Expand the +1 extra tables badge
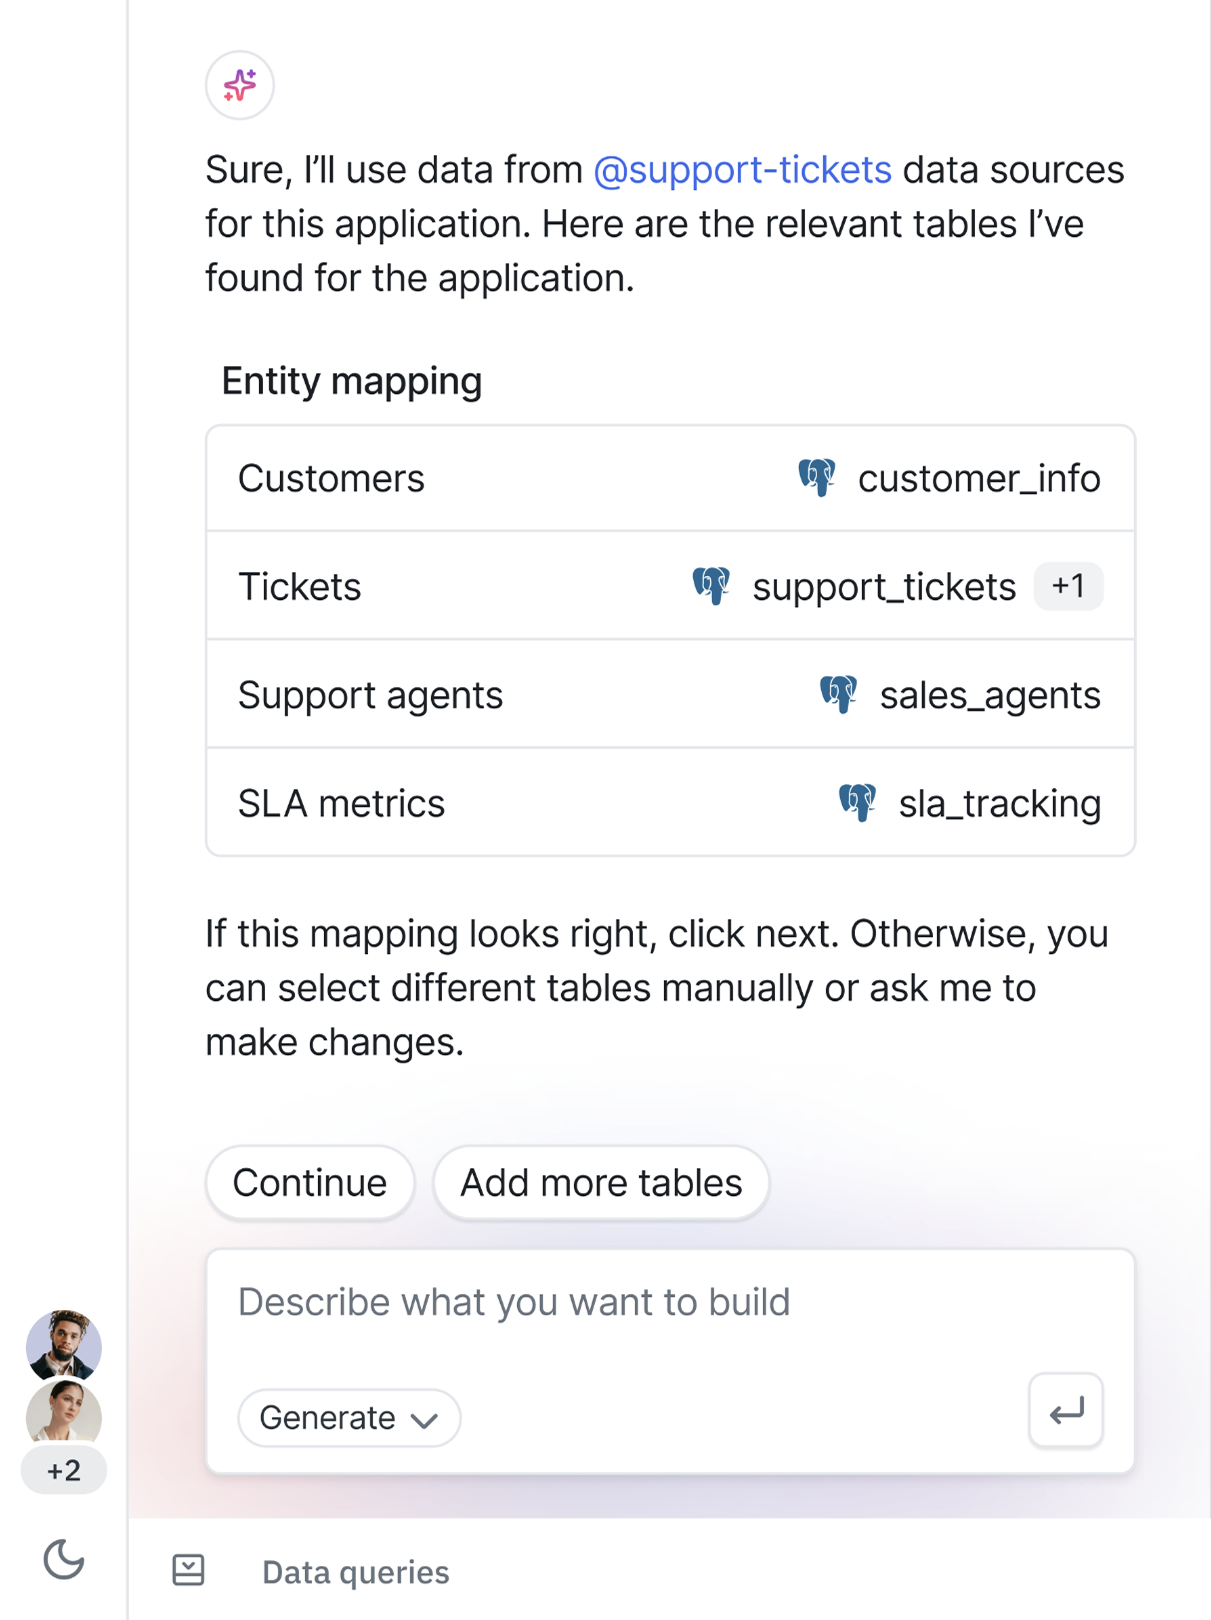Viewport: 1211px width, 1620px height. 1068,586
